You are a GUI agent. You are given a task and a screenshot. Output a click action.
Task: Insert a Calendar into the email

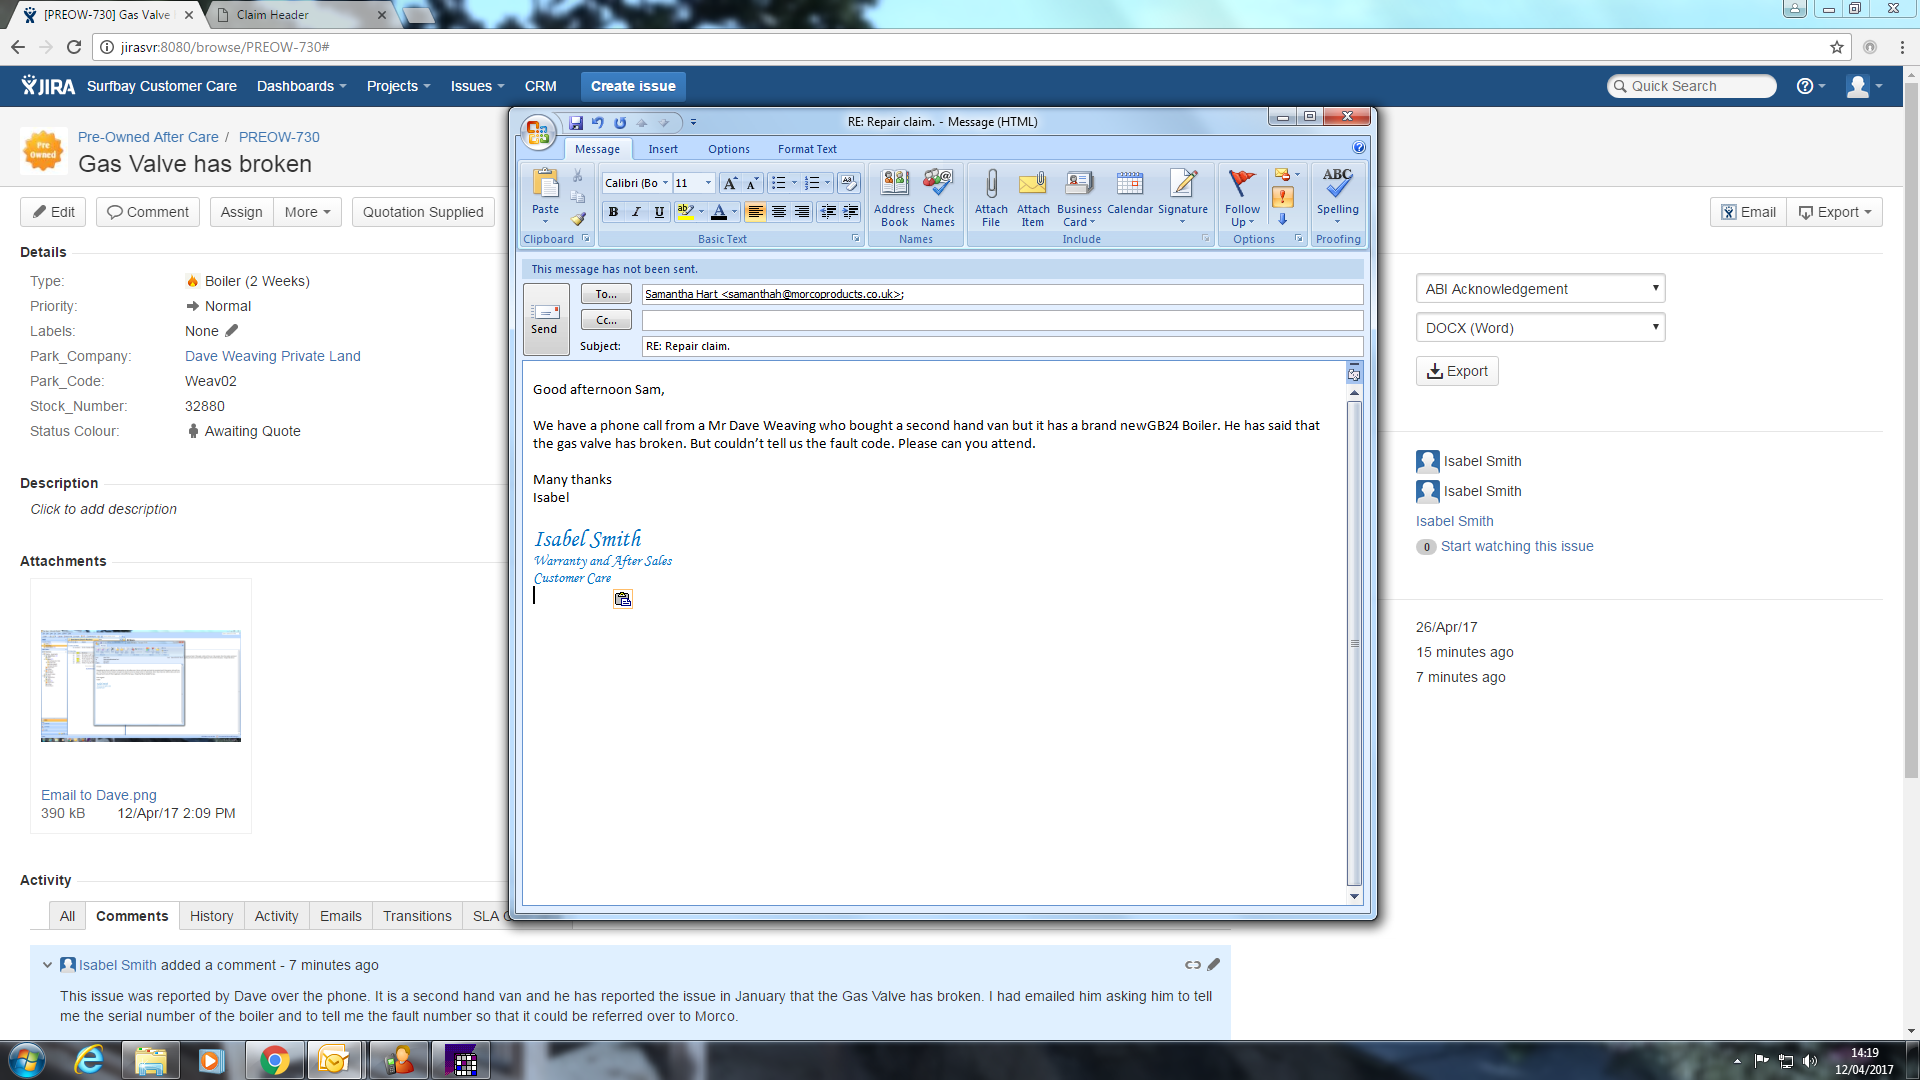click(x=1129, y=185)
